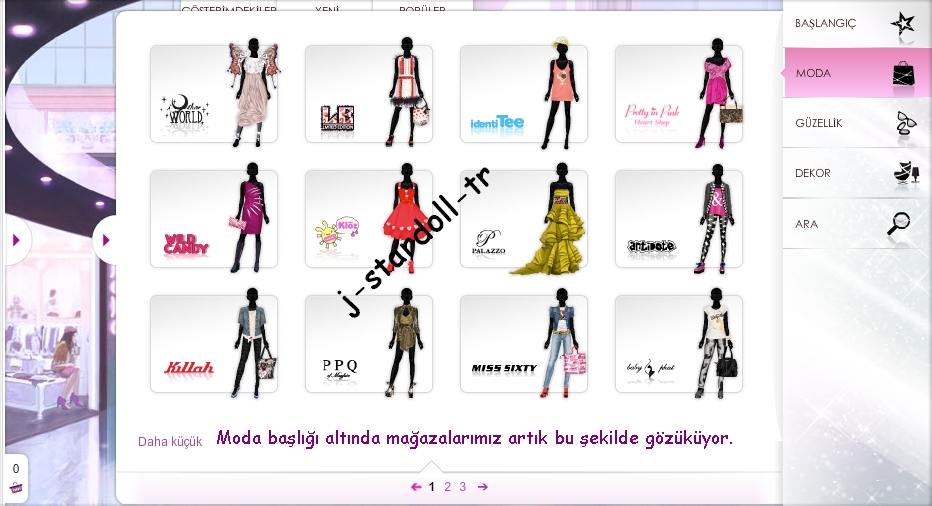This screenshot has width=932, height=506.
Task: Open the Baby Phat store
Action: click(679, 344)
